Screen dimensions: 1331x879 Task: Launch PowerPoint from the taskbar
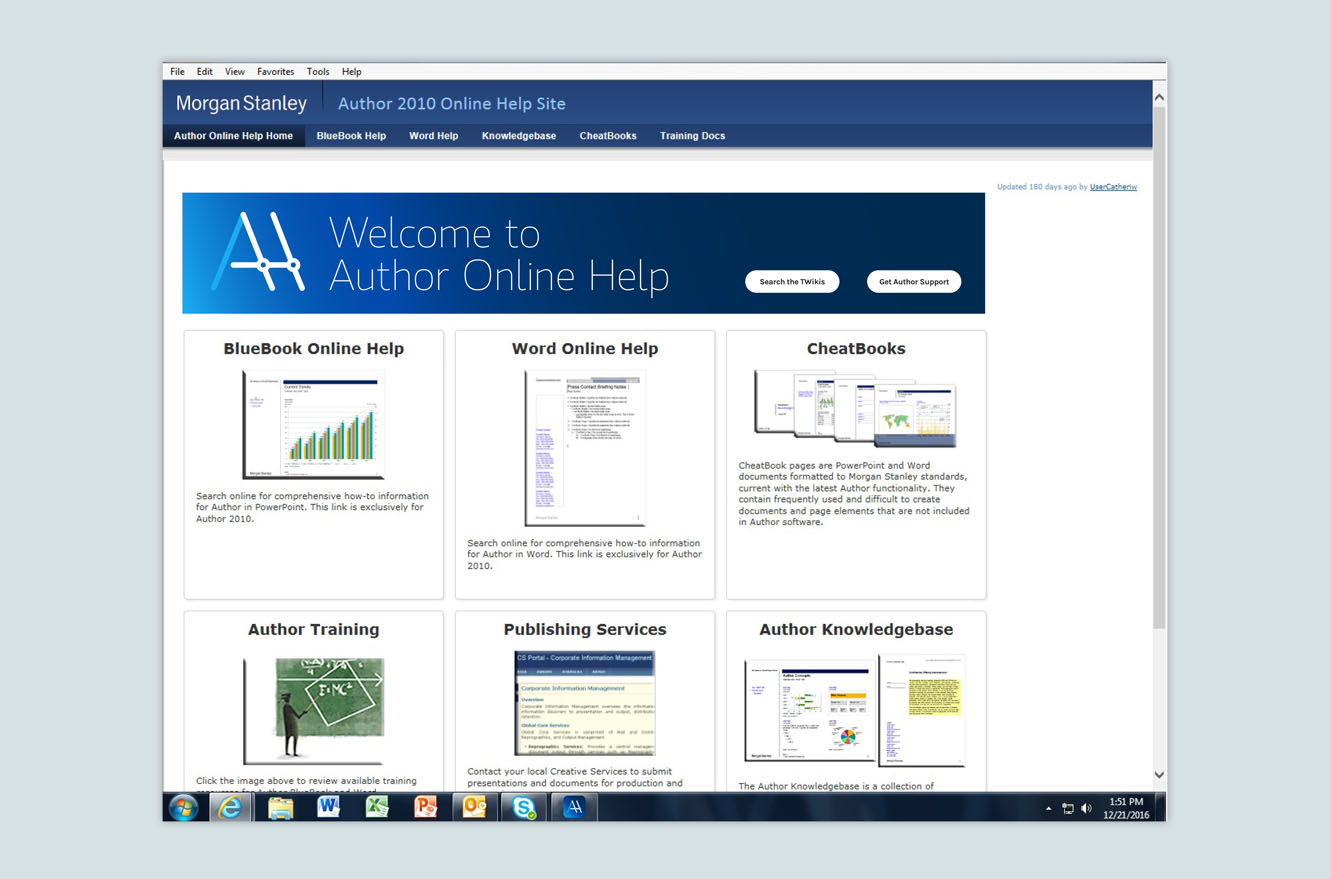pos(426,807)
